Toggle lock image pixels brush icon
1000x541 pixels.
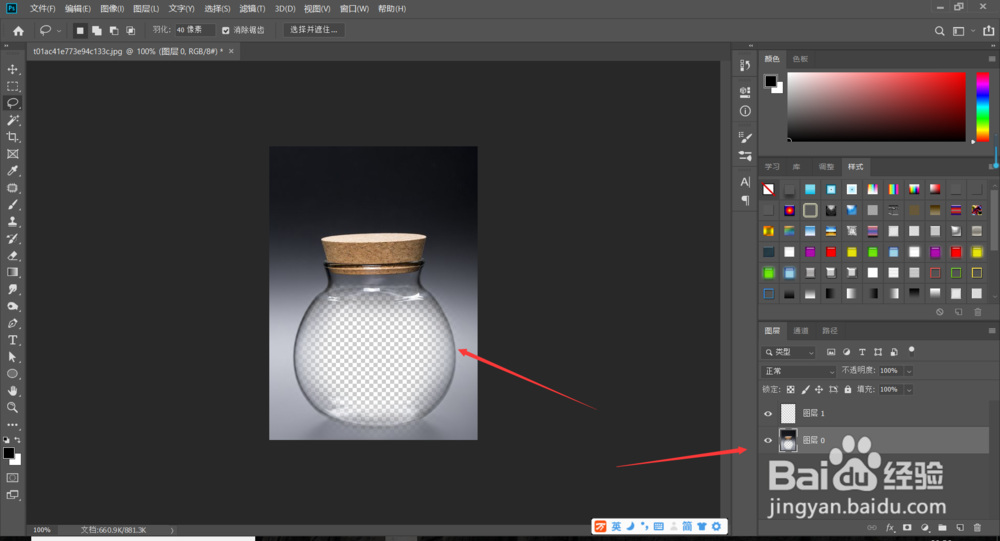click(805, 389)
